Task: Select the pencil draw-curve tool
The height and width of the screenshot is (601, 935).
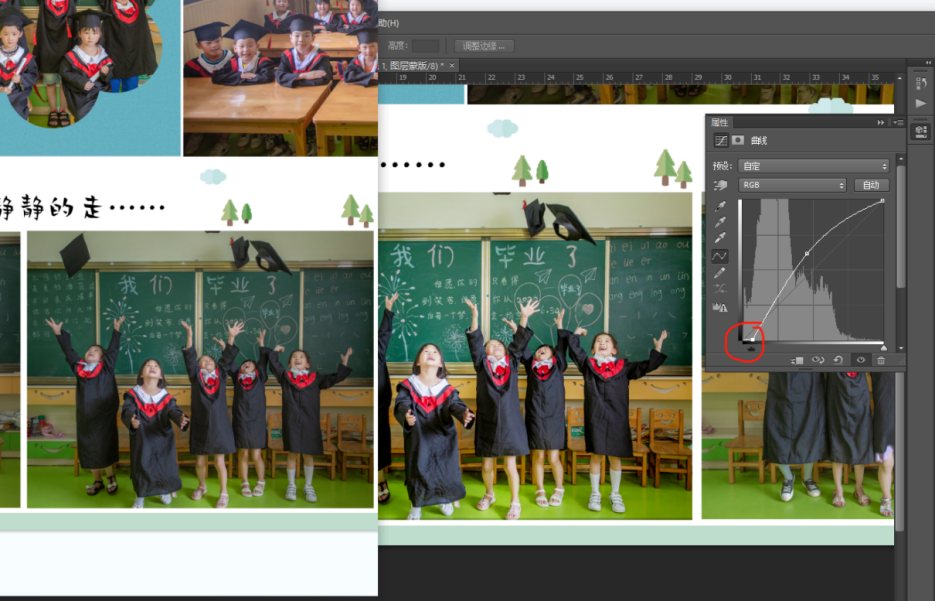Action: 720,273
